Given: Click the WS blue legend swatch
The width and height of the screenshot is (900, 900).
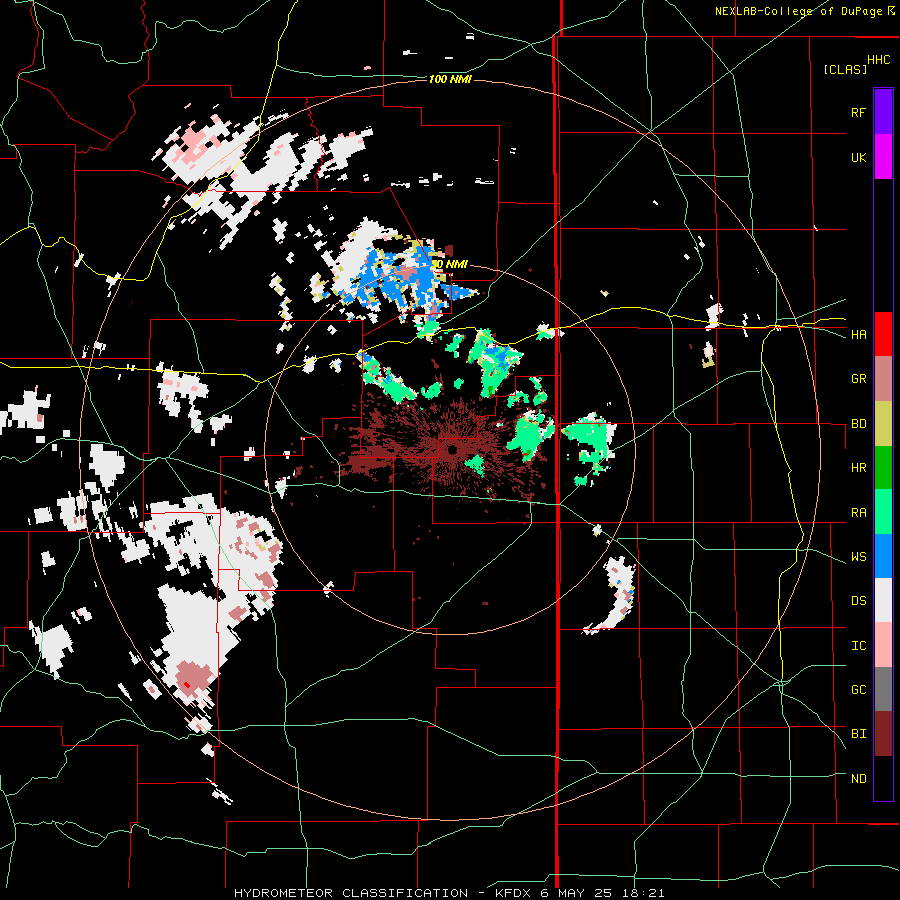Looking at the screenshot, I should tap(883, 556).
